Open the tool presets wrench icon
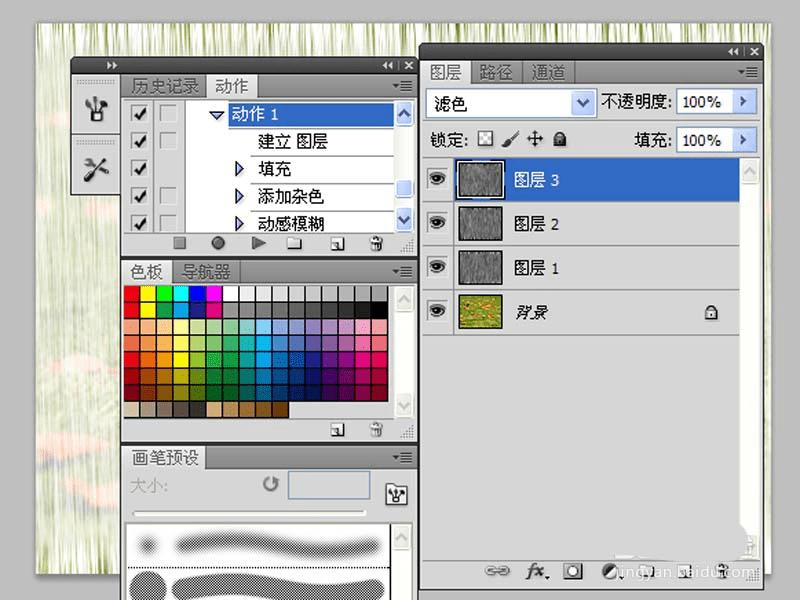This screenshot has width=800, height=600. pyautogui.click(x=96, y=169)
